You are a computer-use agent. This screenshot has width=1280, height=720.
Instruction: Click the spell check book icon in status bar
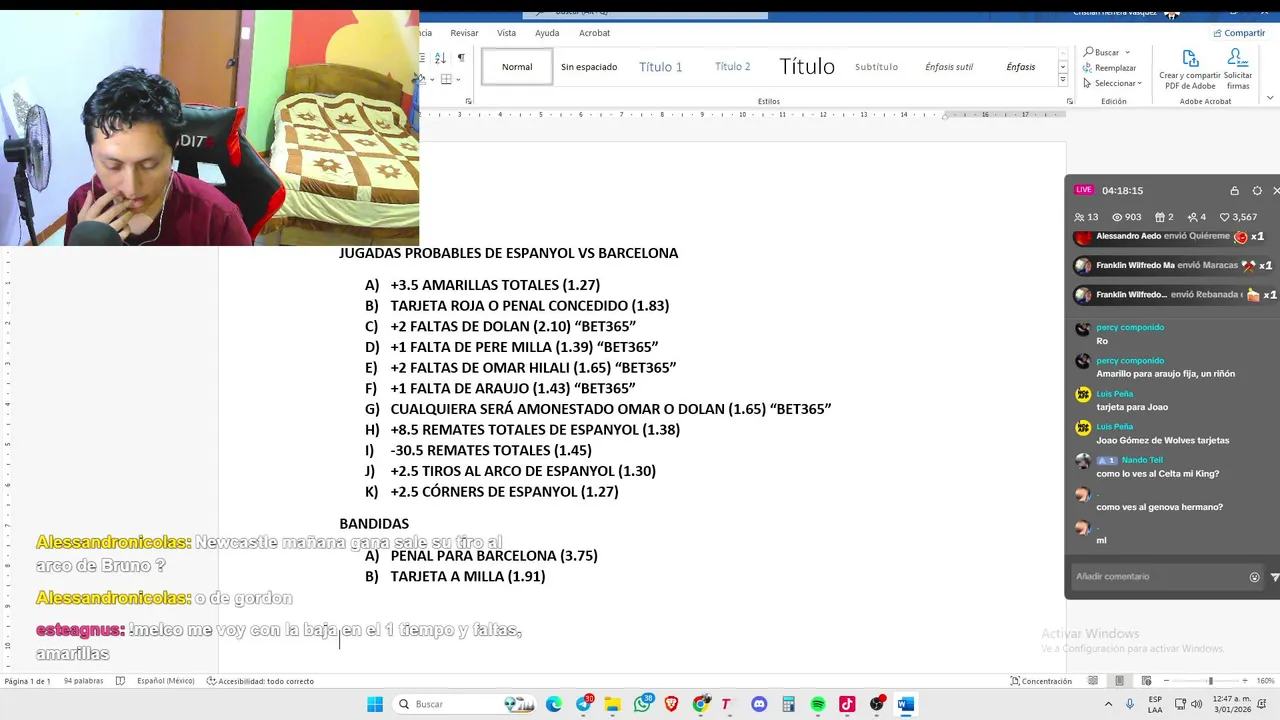pyautogui.click(x=120, y=681)
